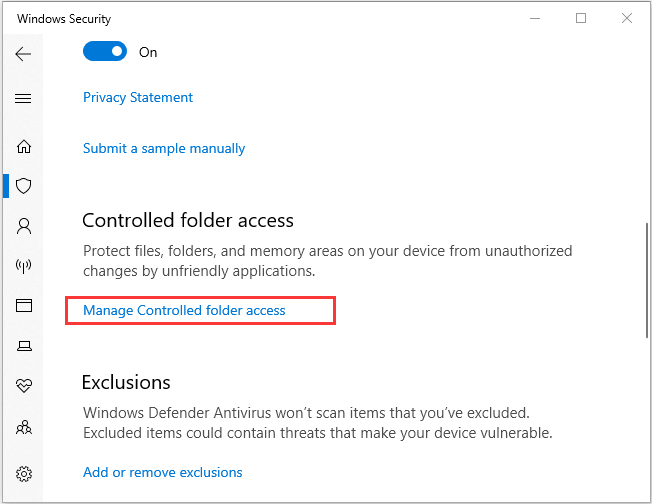Maximize the Windows Security window
652x504 pixels.
click(x=581, y=18)
